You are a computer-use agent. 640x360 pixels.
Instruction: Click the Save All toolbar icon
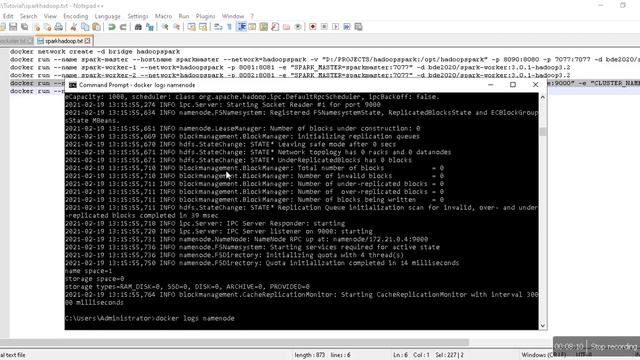click(24, 27)
